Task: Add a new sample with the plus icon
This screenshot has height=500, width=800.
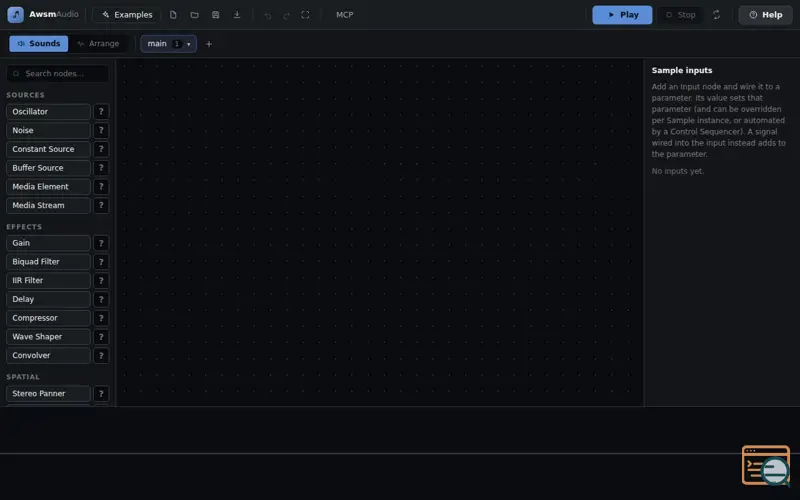Action: (x=209, y=44)
